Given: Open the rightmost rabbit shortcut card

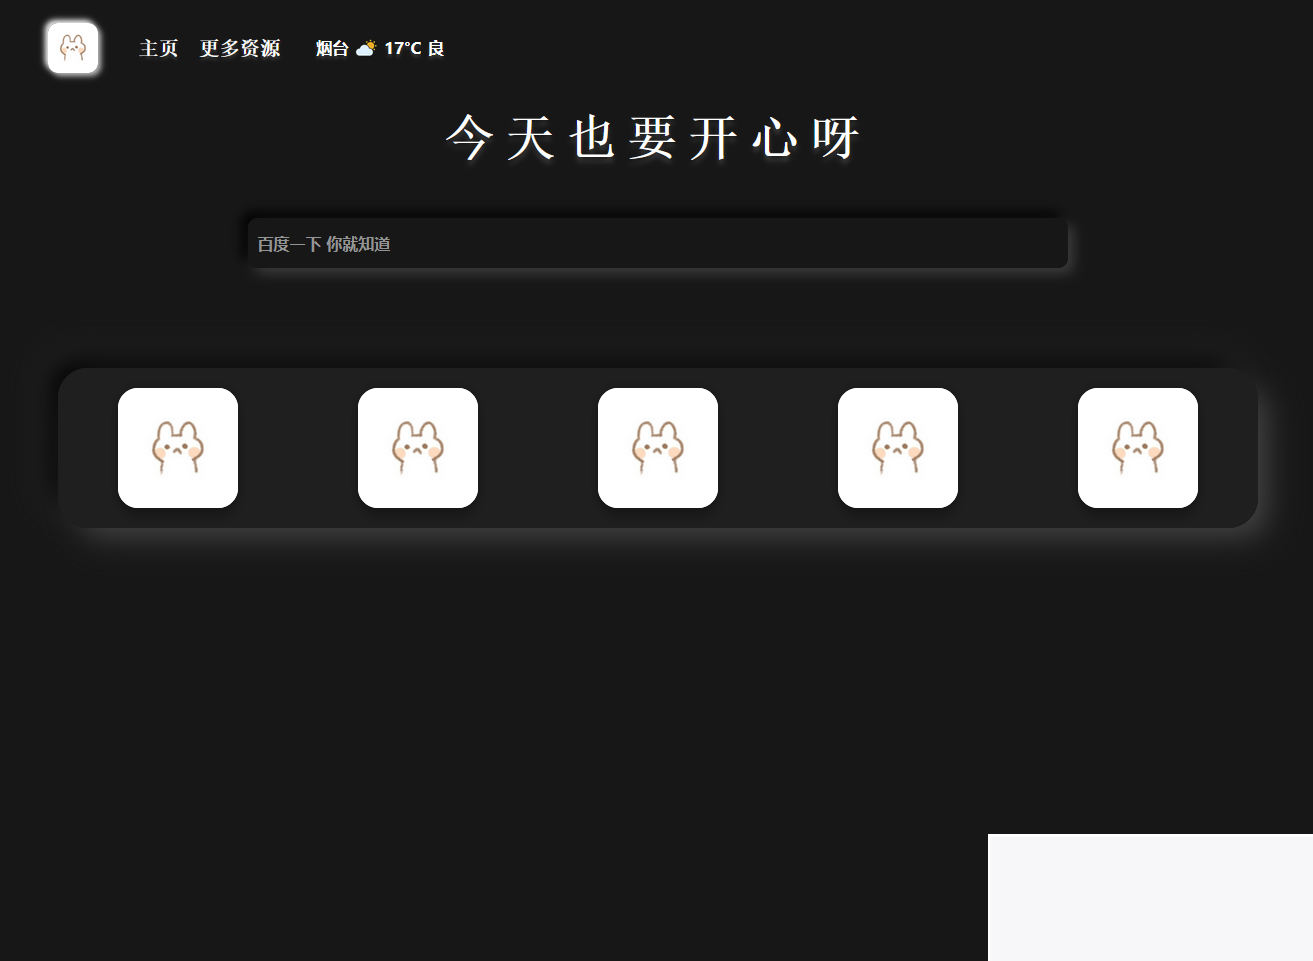Looking at the screenshot, I should click(x=1138, y=447).
